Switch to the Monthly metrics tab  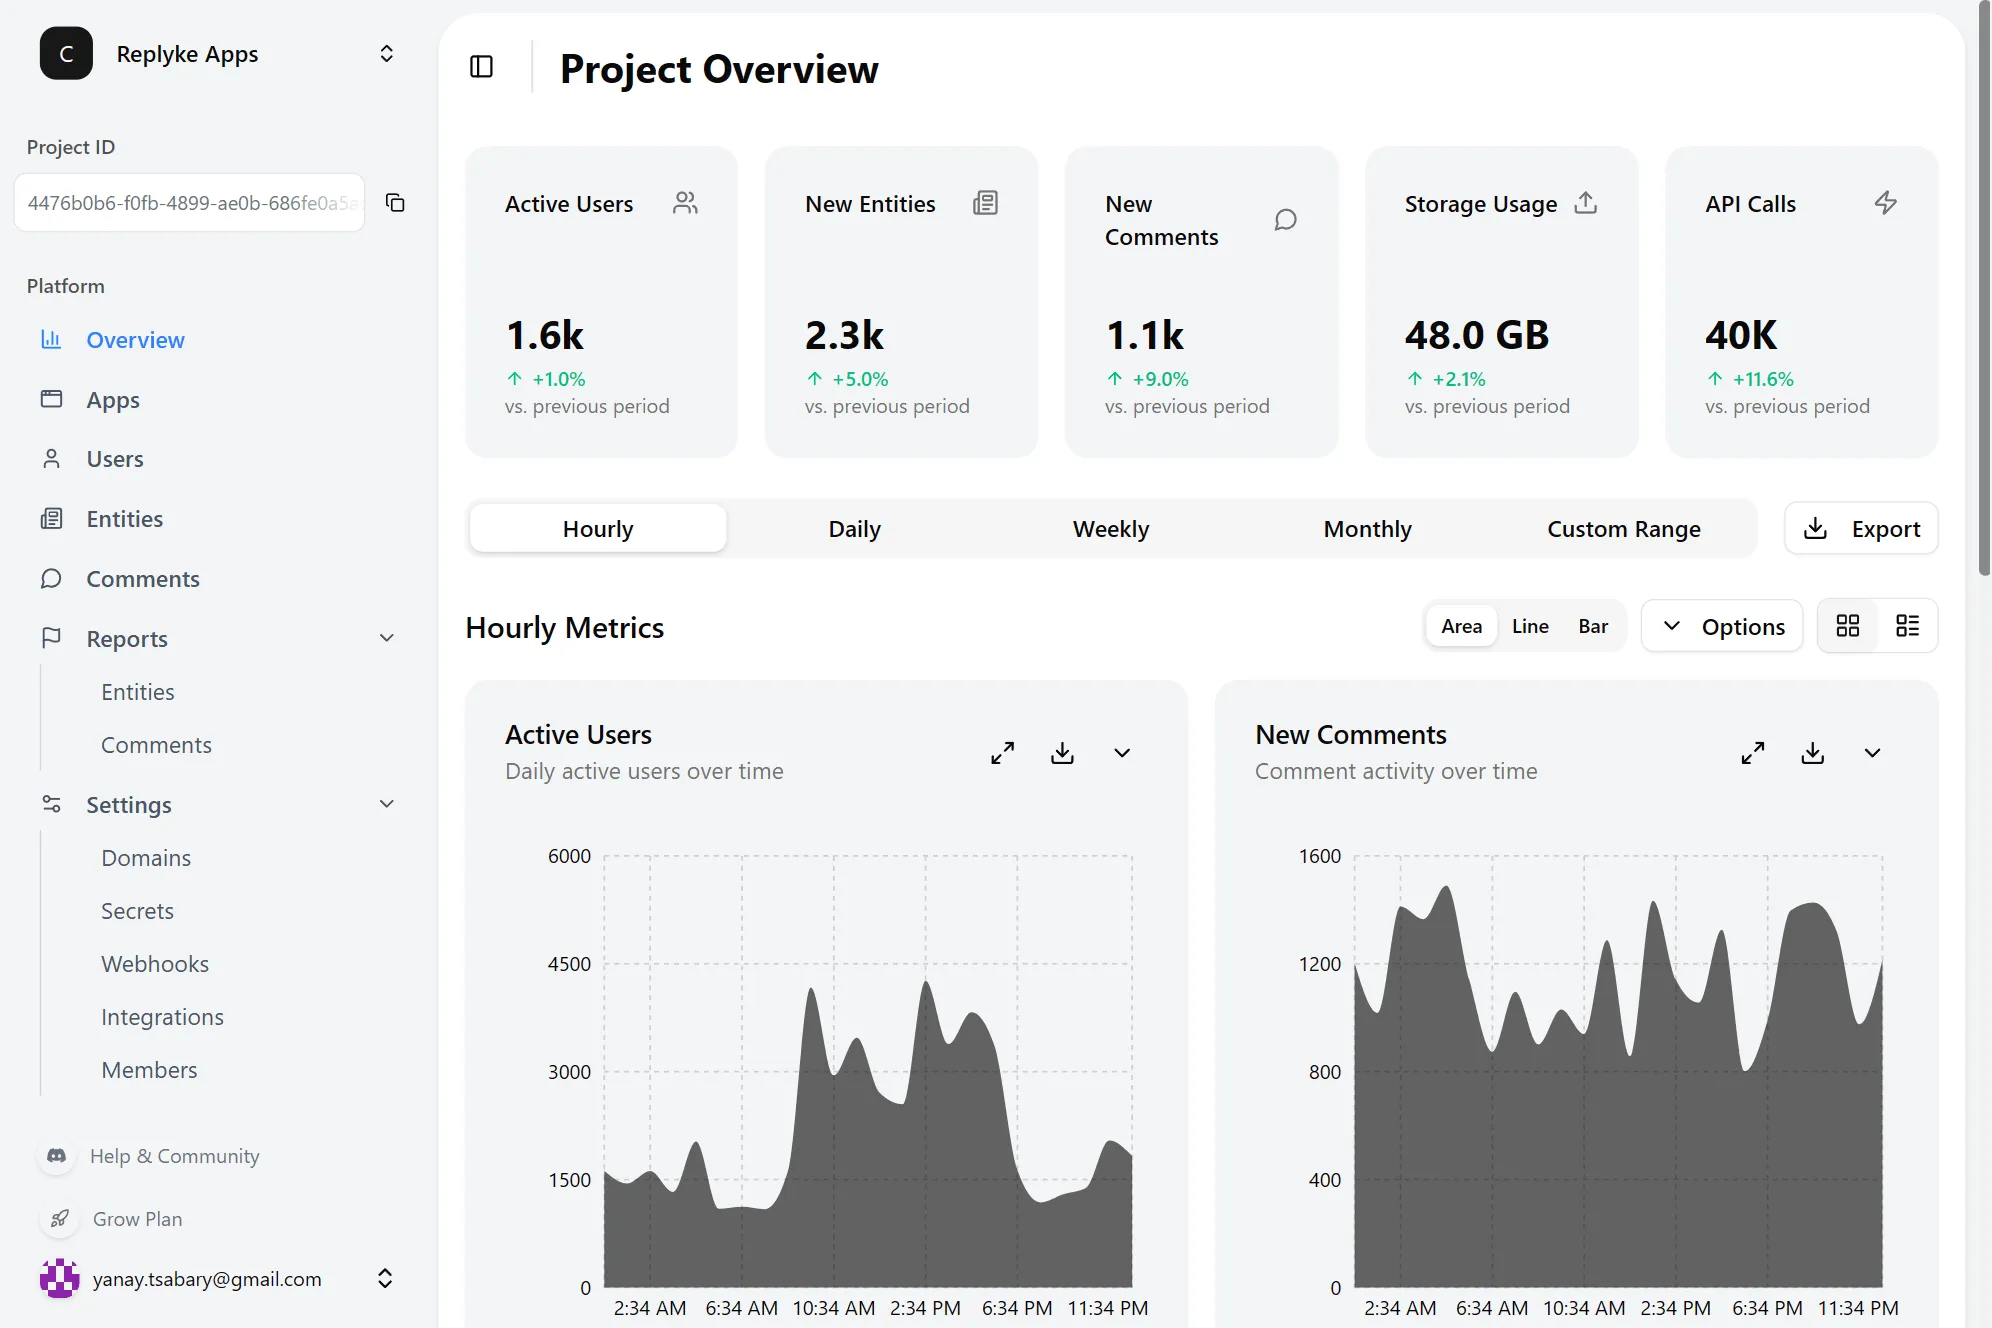[1367, 528]
